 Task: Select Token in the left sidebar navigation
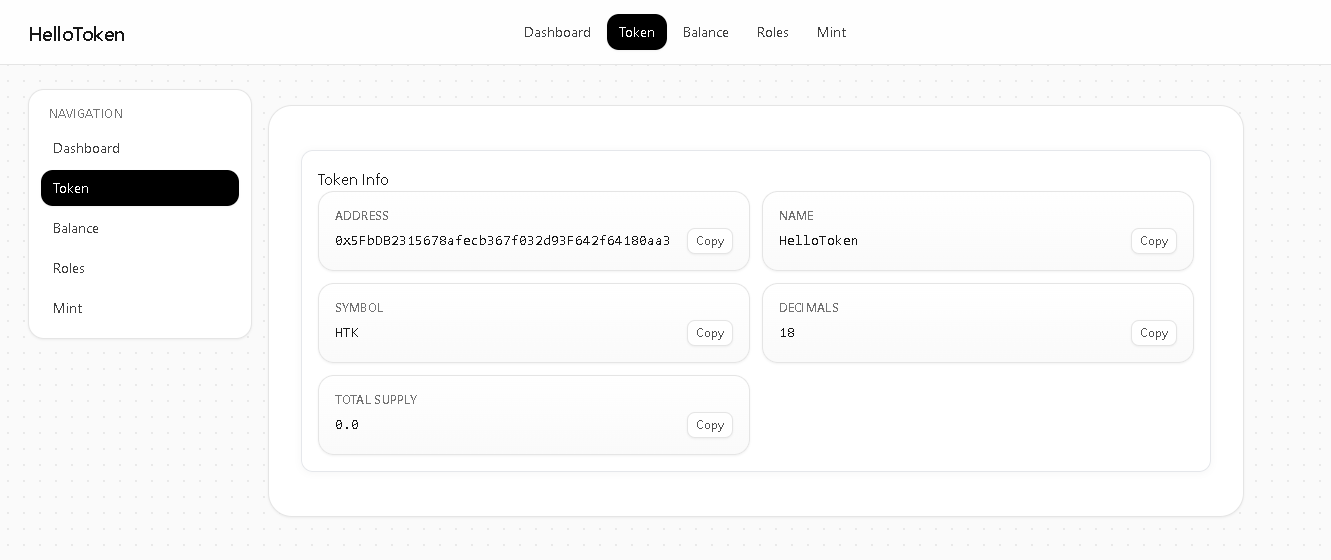(x=140, y=188)
